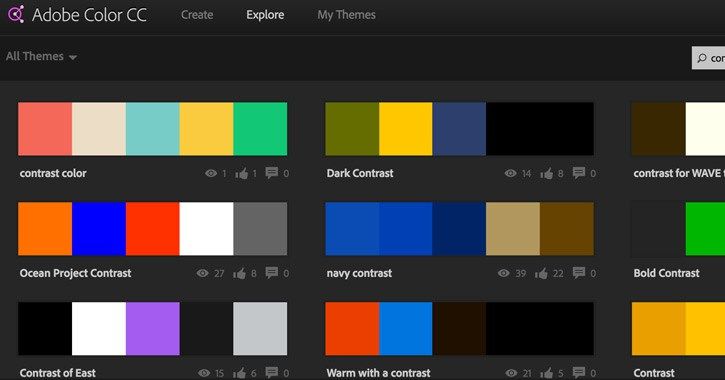Open comments icon for Warm with a contrast
This screenshot has height=380, width=725.
579,373
